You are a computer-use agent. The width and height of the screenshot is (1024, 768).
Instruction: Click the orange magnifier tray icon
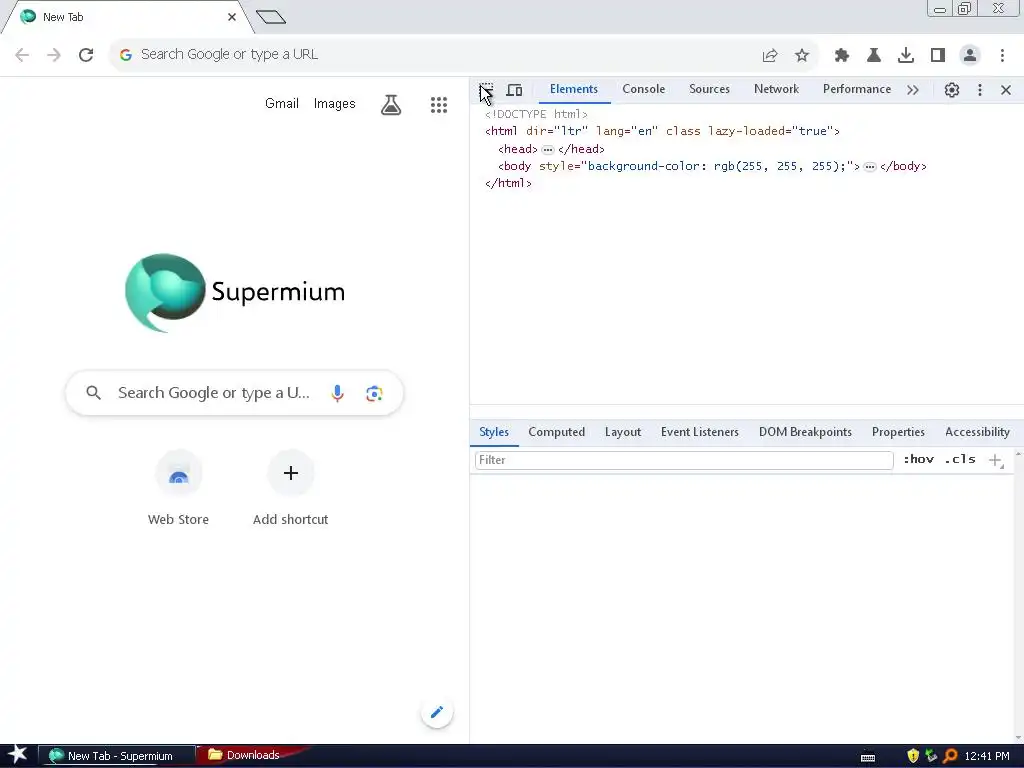tap(950, 756)
